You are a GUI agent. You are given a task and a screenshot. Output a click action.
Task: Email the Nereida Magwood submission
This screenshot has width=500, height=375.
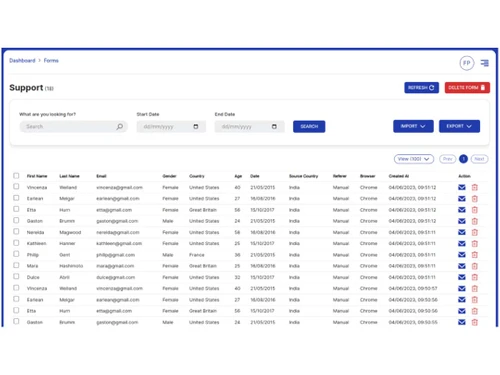click(462, 232)
